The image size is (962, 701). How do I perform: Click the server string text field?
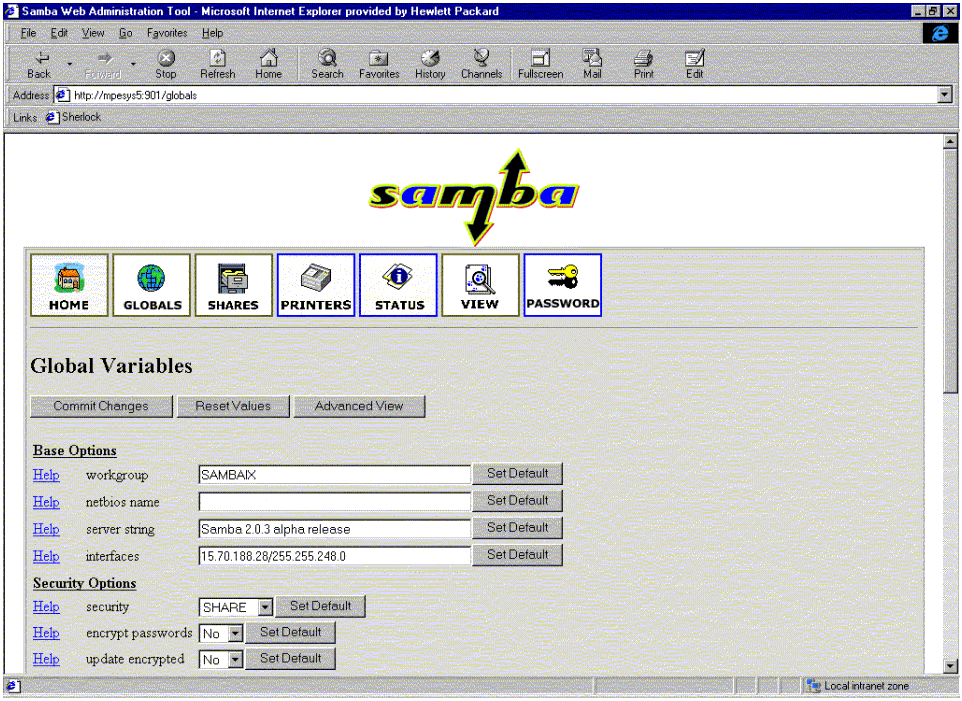coord(334,529)
